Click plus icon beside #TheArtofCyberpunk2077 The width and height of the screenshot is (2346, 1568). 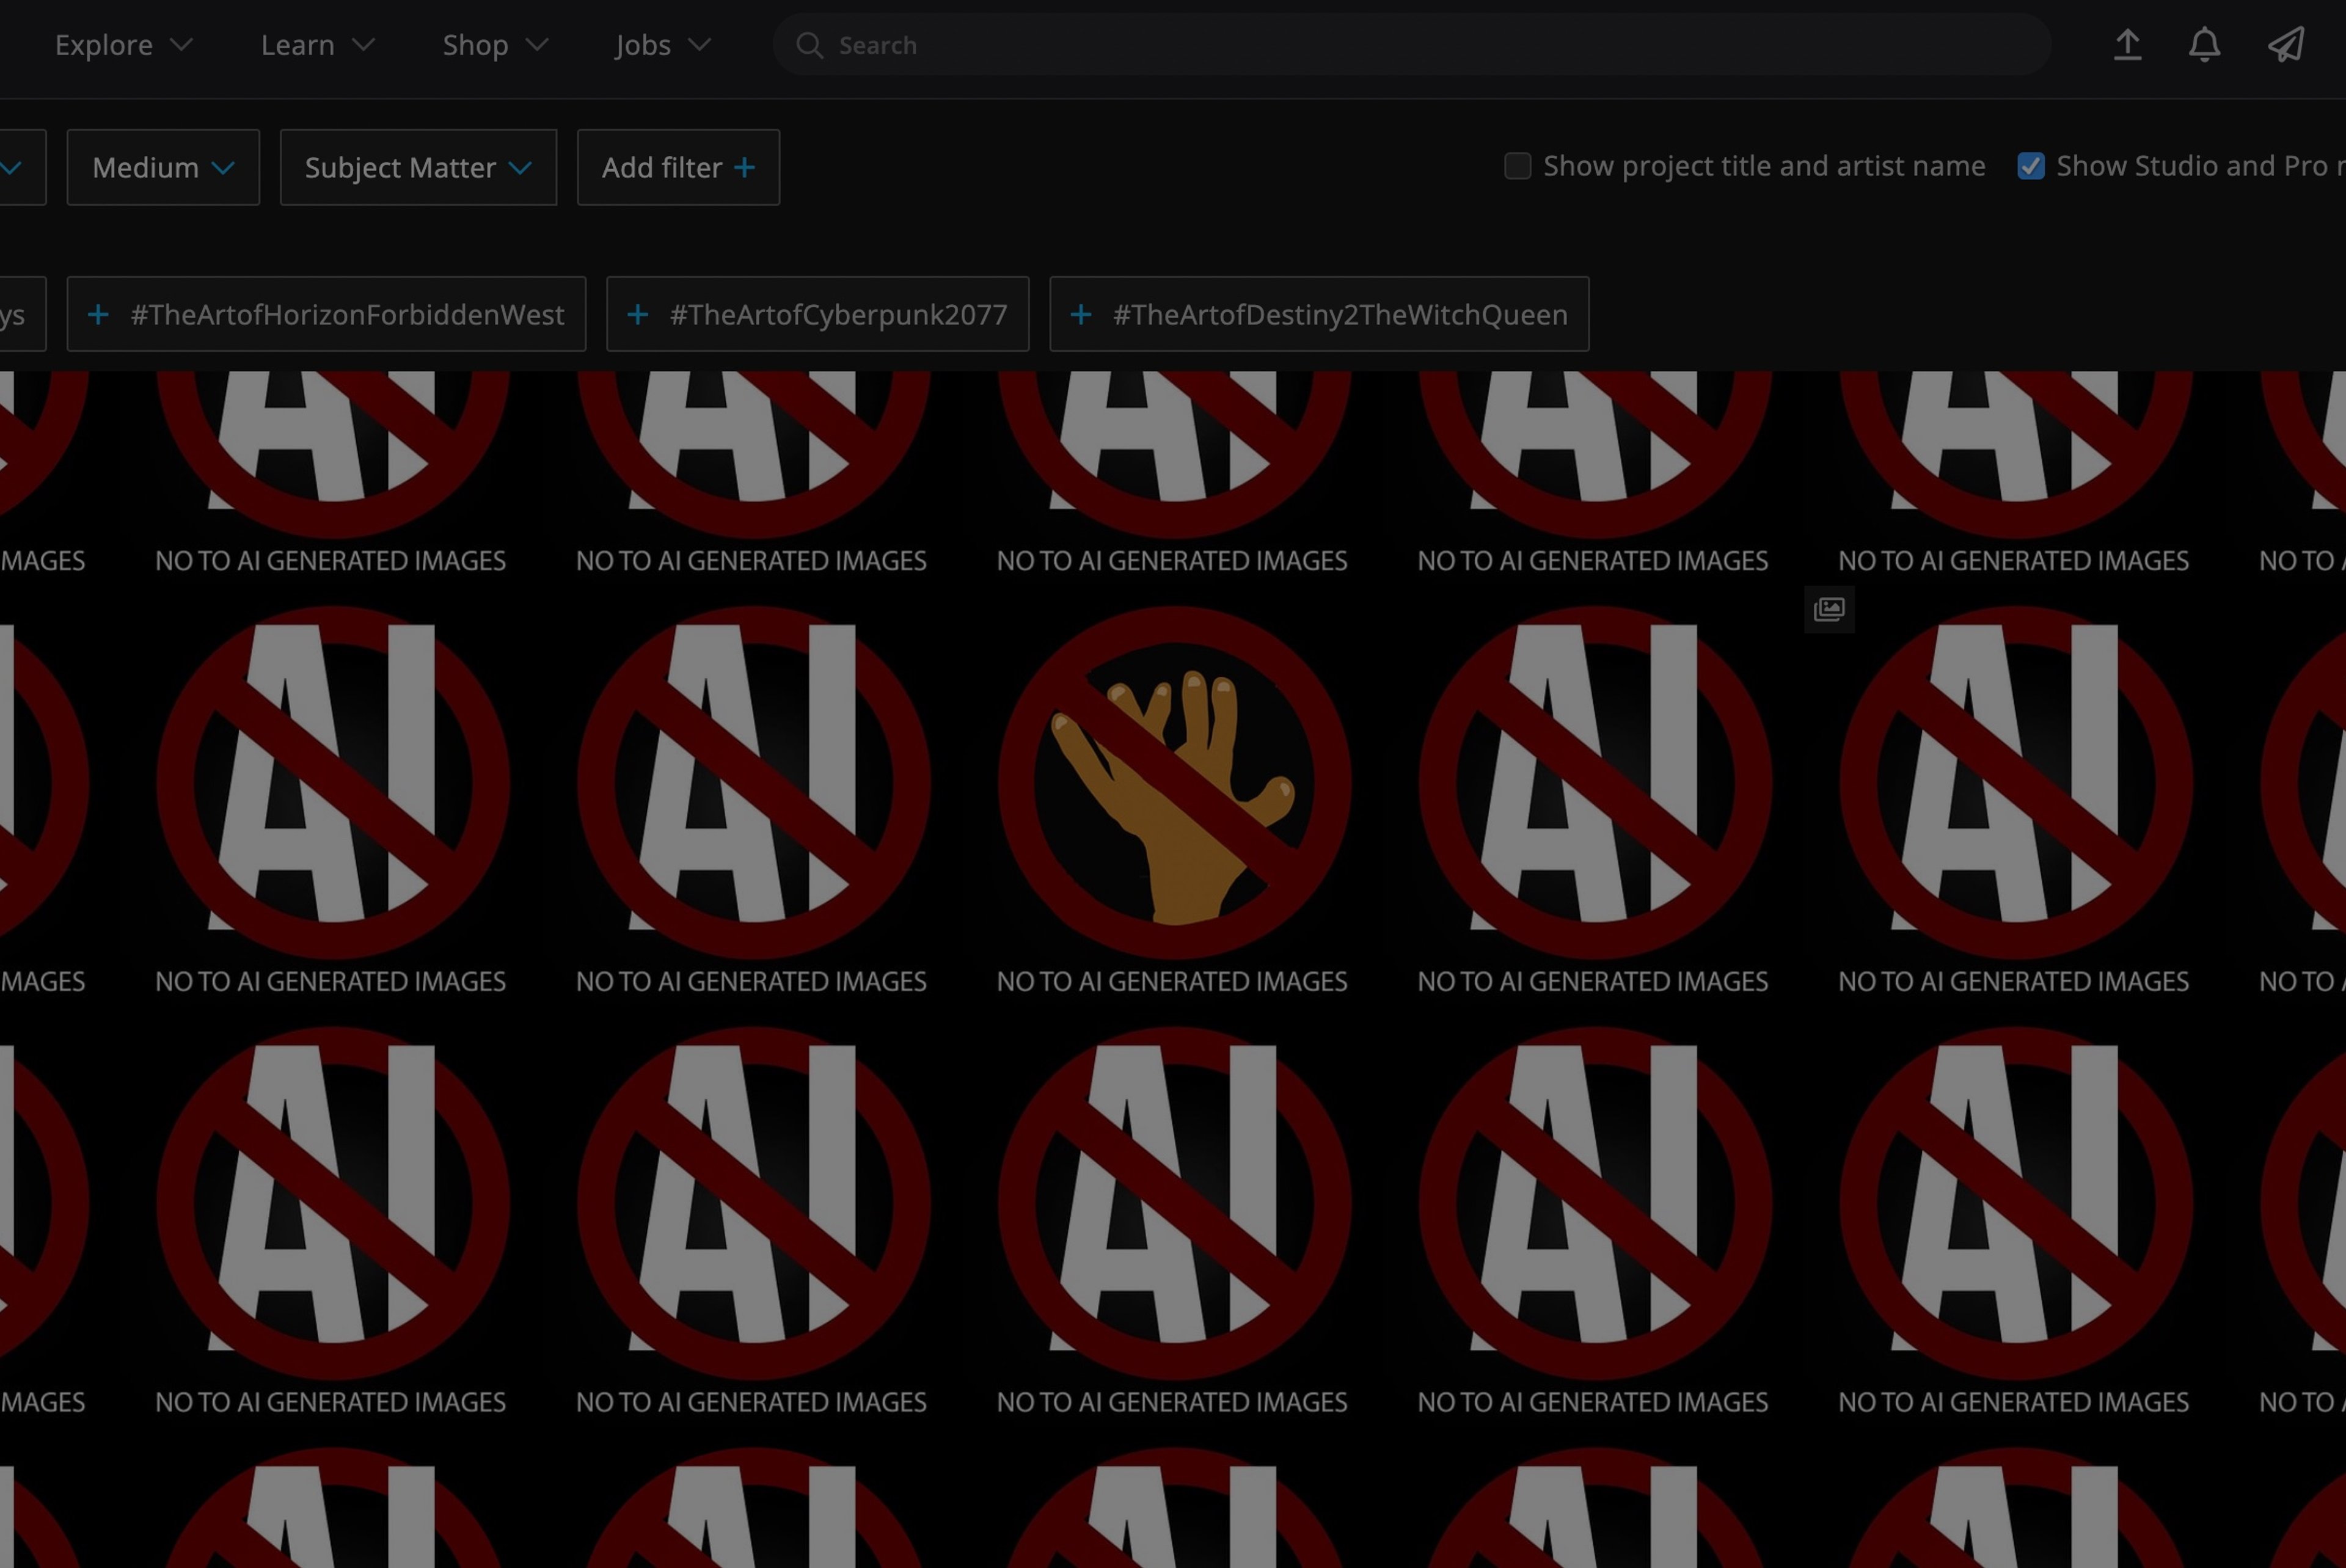pyautogui.click(x=637, y=315)
